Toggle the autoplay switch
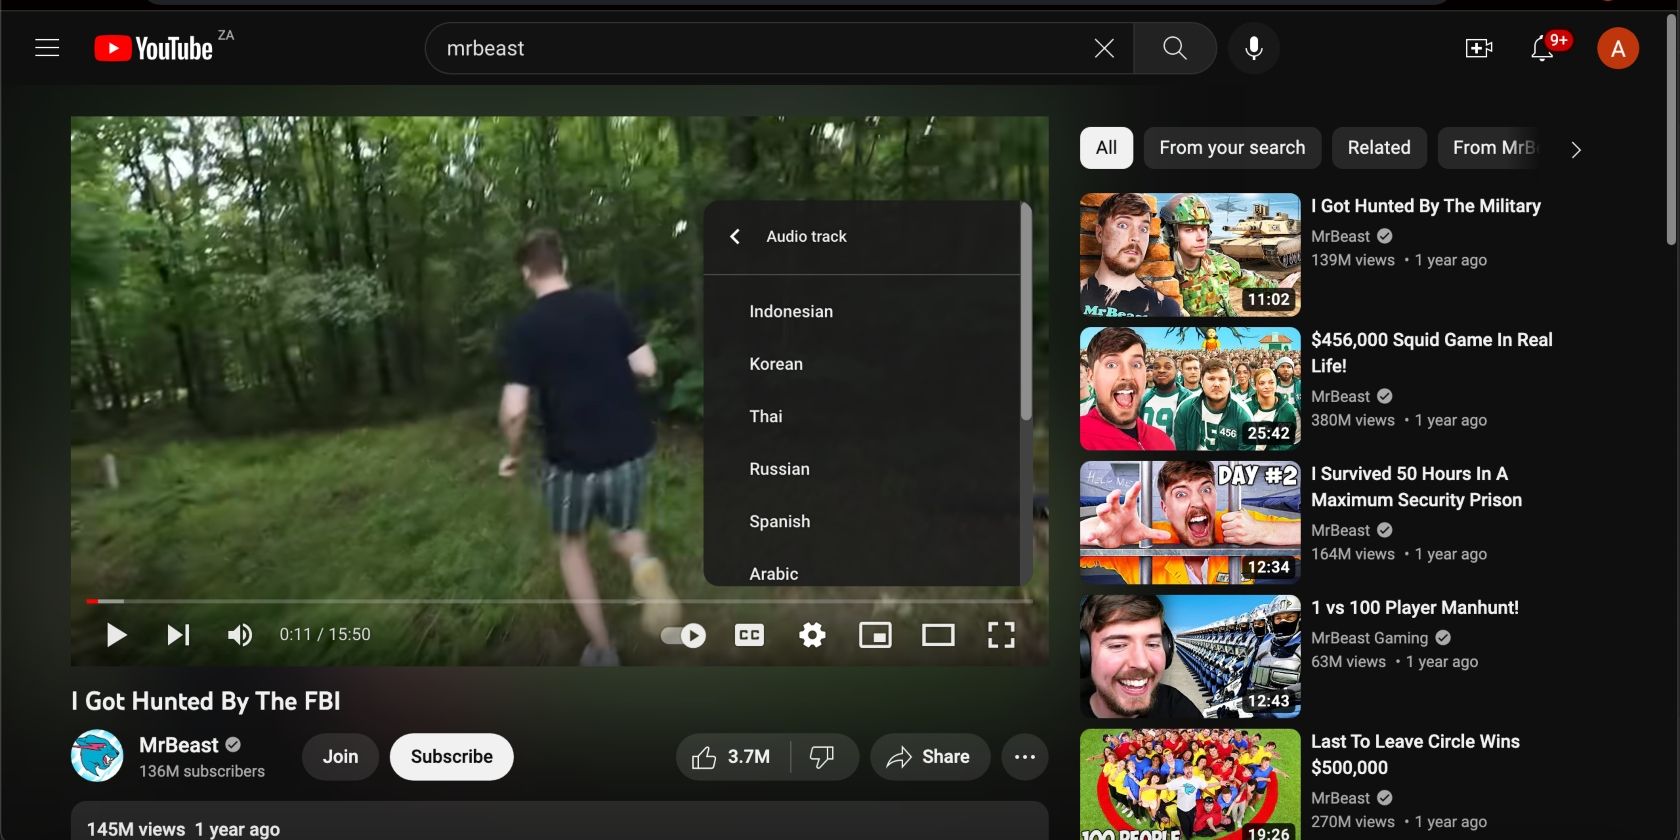The width and height of the screenshot is (1680, 840). click(683, 635)
